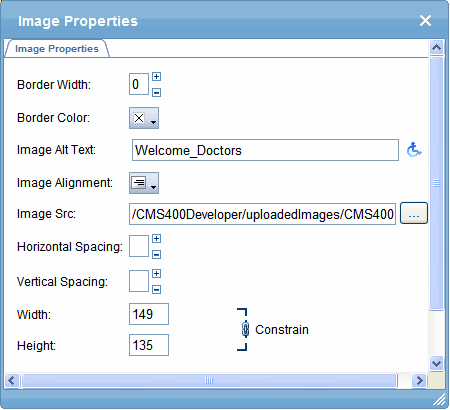Click accessibility wheelchair icon beside Alt Text

414,150
